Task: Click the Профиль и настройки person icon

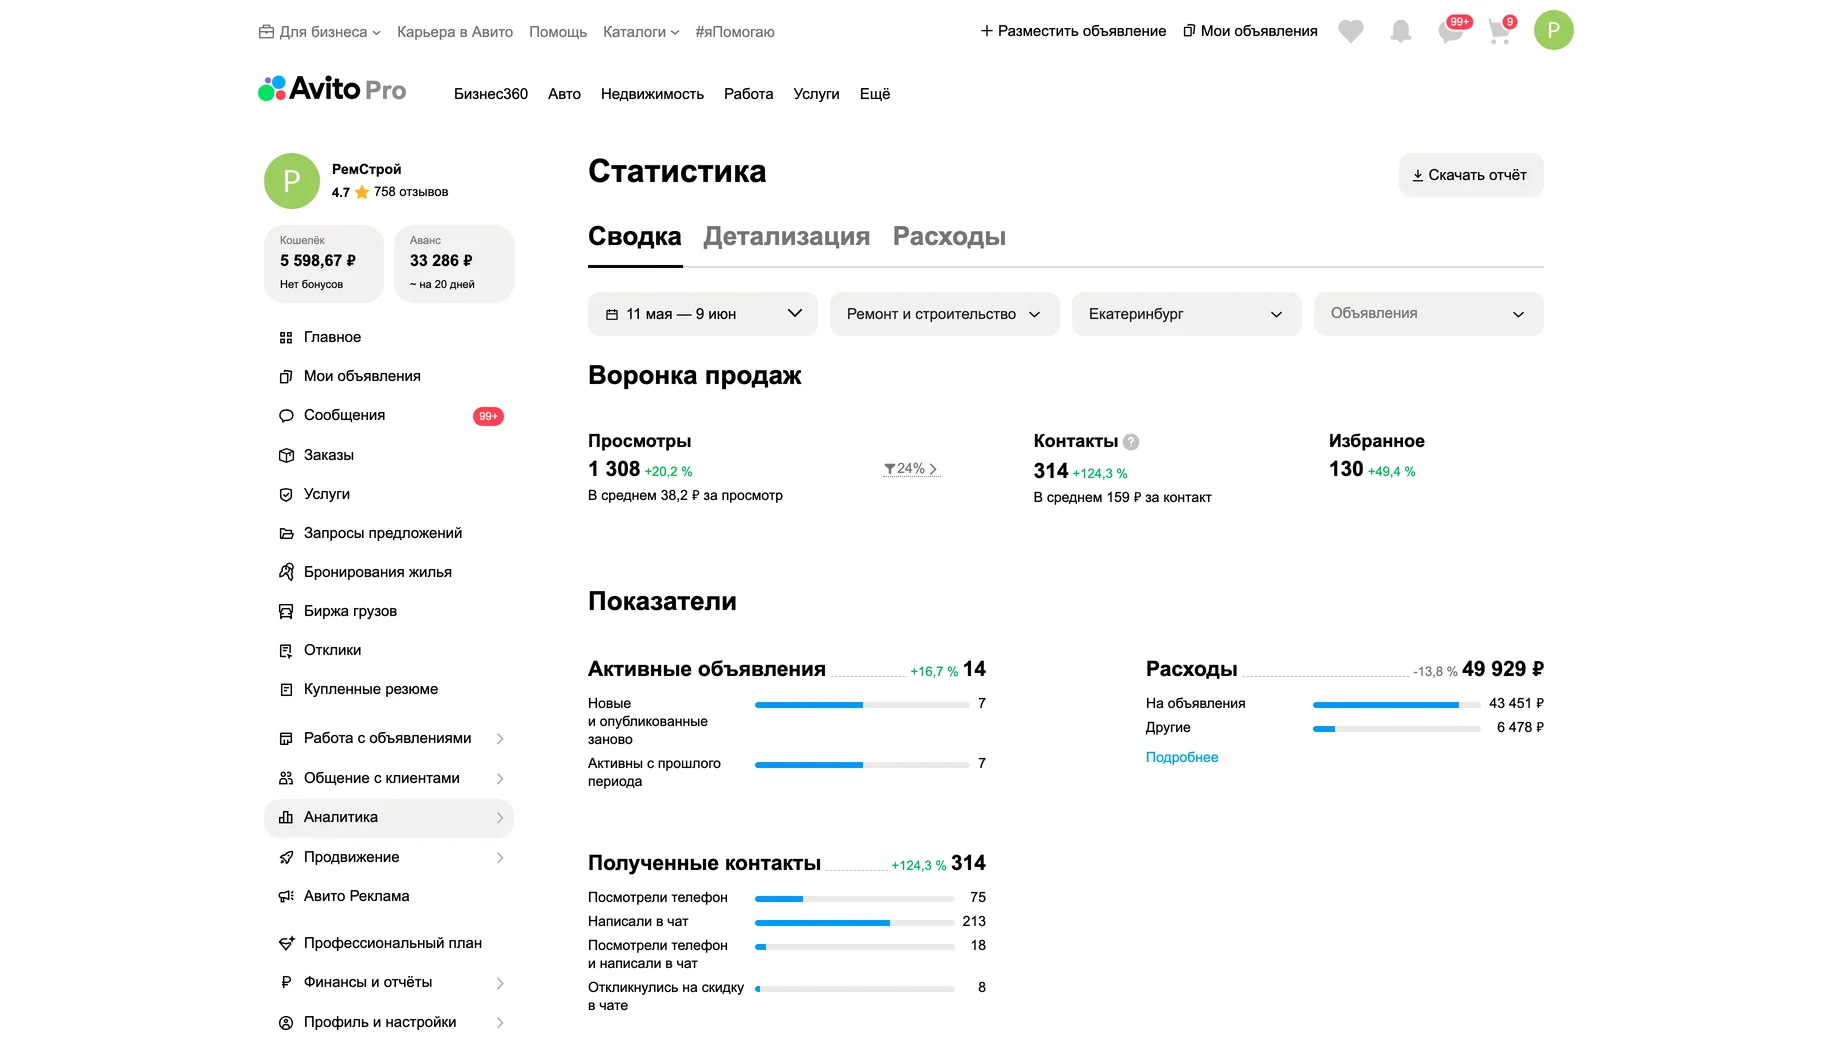Action: (286, 1023)
